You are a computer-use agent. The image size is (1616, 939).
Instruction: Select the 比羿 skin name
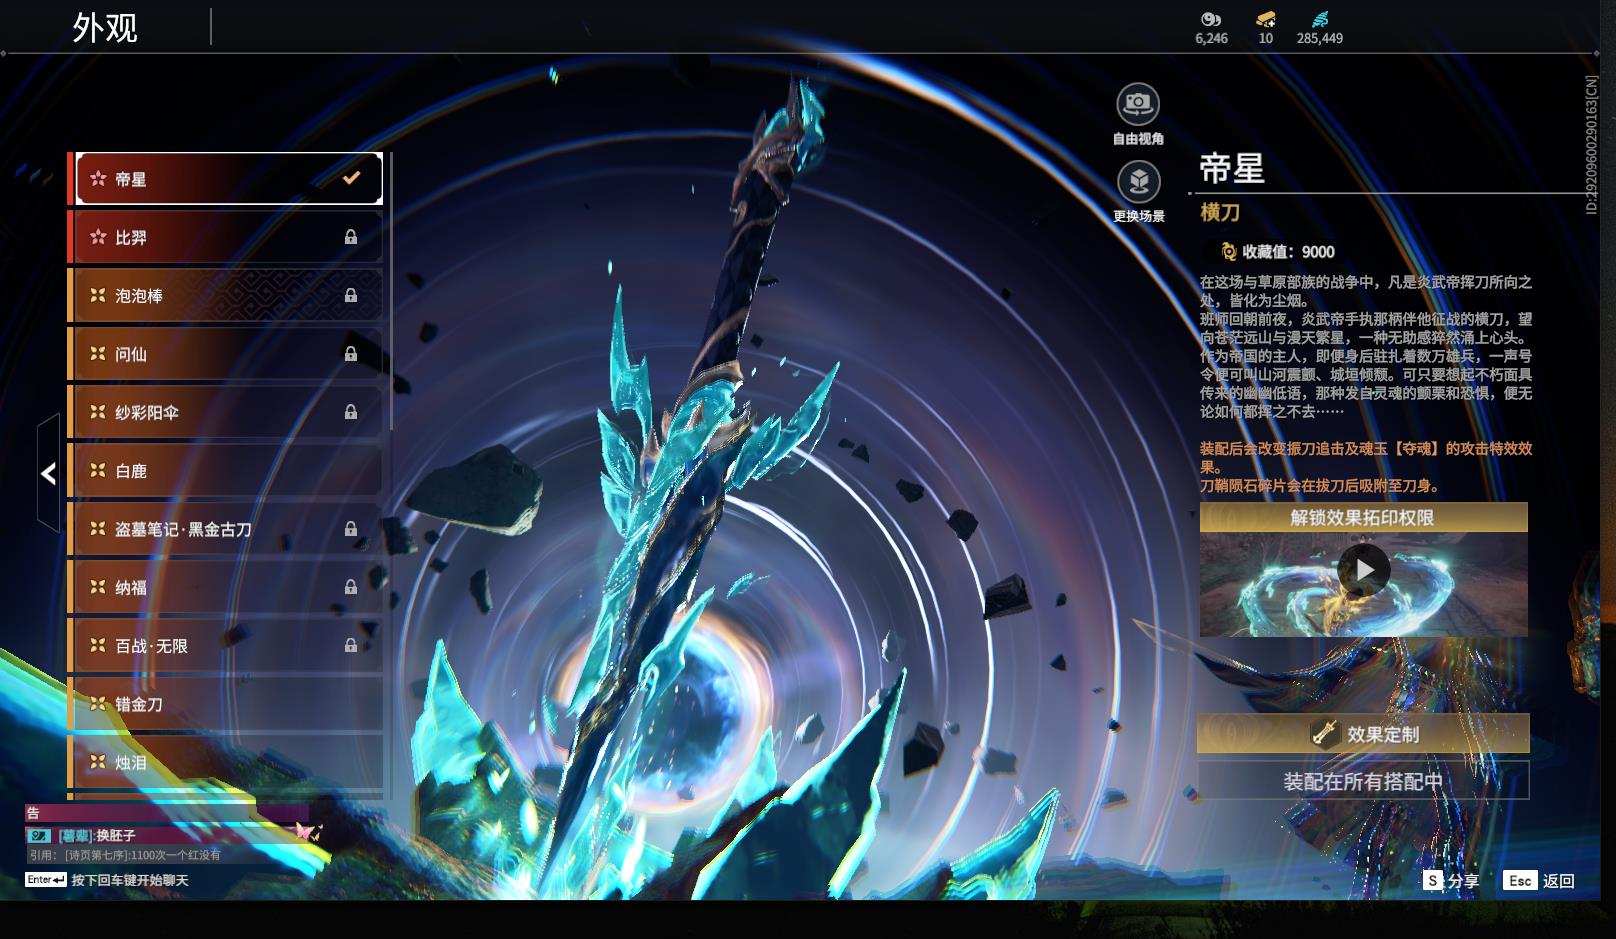(131, 238)
